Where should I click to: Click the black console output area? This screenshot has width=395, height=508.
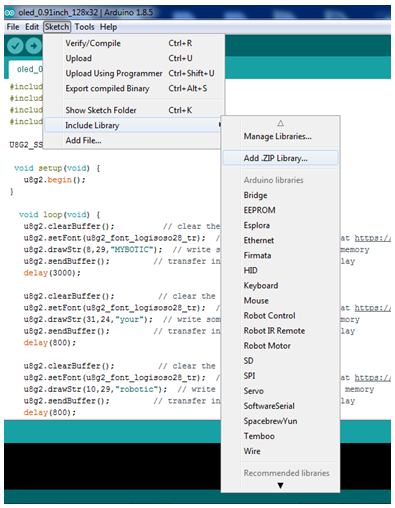coord(113,466)
